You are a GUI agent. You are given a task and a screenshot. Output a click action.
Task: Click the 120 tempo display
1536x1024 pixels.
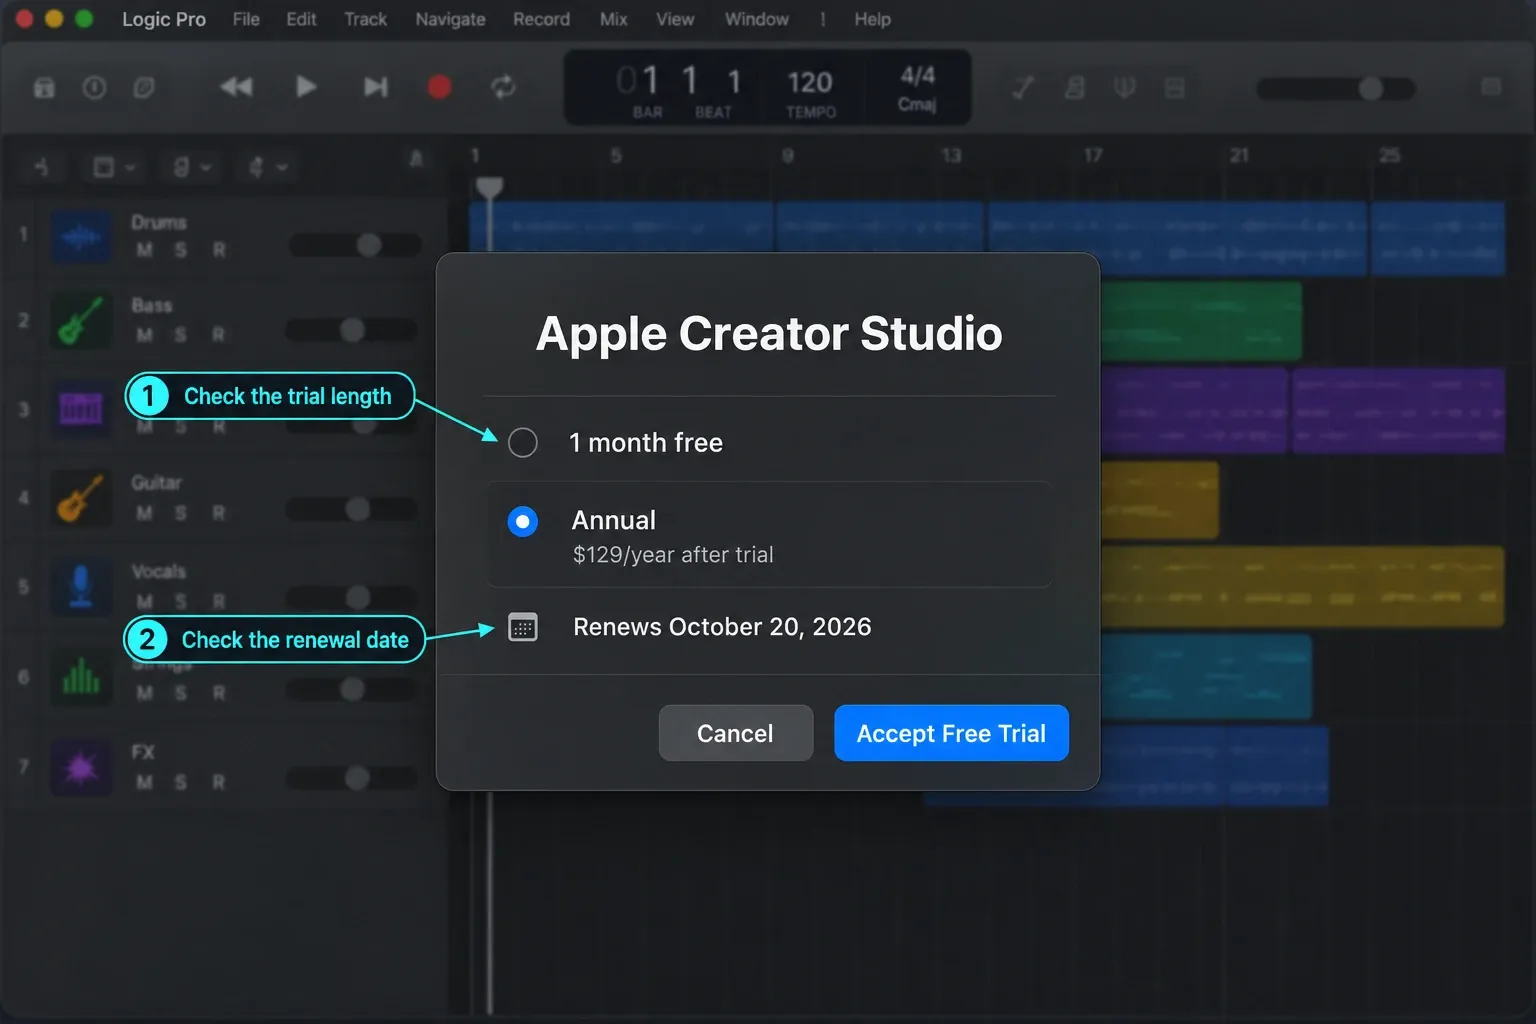coord(810,82)
